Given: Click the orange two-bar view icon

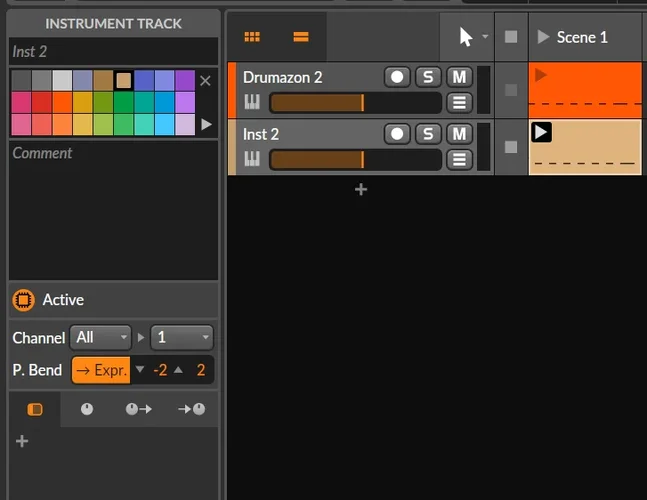Looking at the screenshot, I should pos(300,37).
